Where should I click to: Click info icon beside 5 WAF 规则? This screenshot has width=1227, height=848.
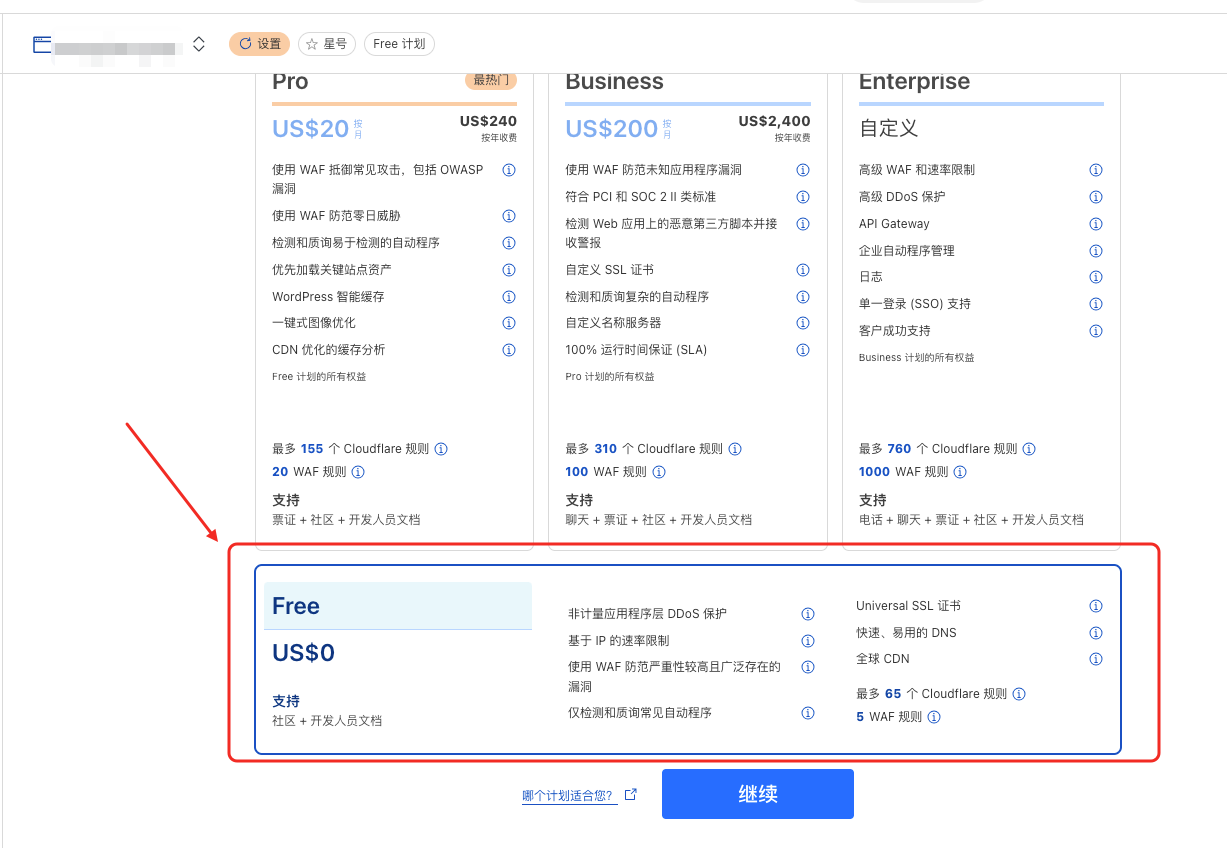pyautogui.click(x=934, y=717)
